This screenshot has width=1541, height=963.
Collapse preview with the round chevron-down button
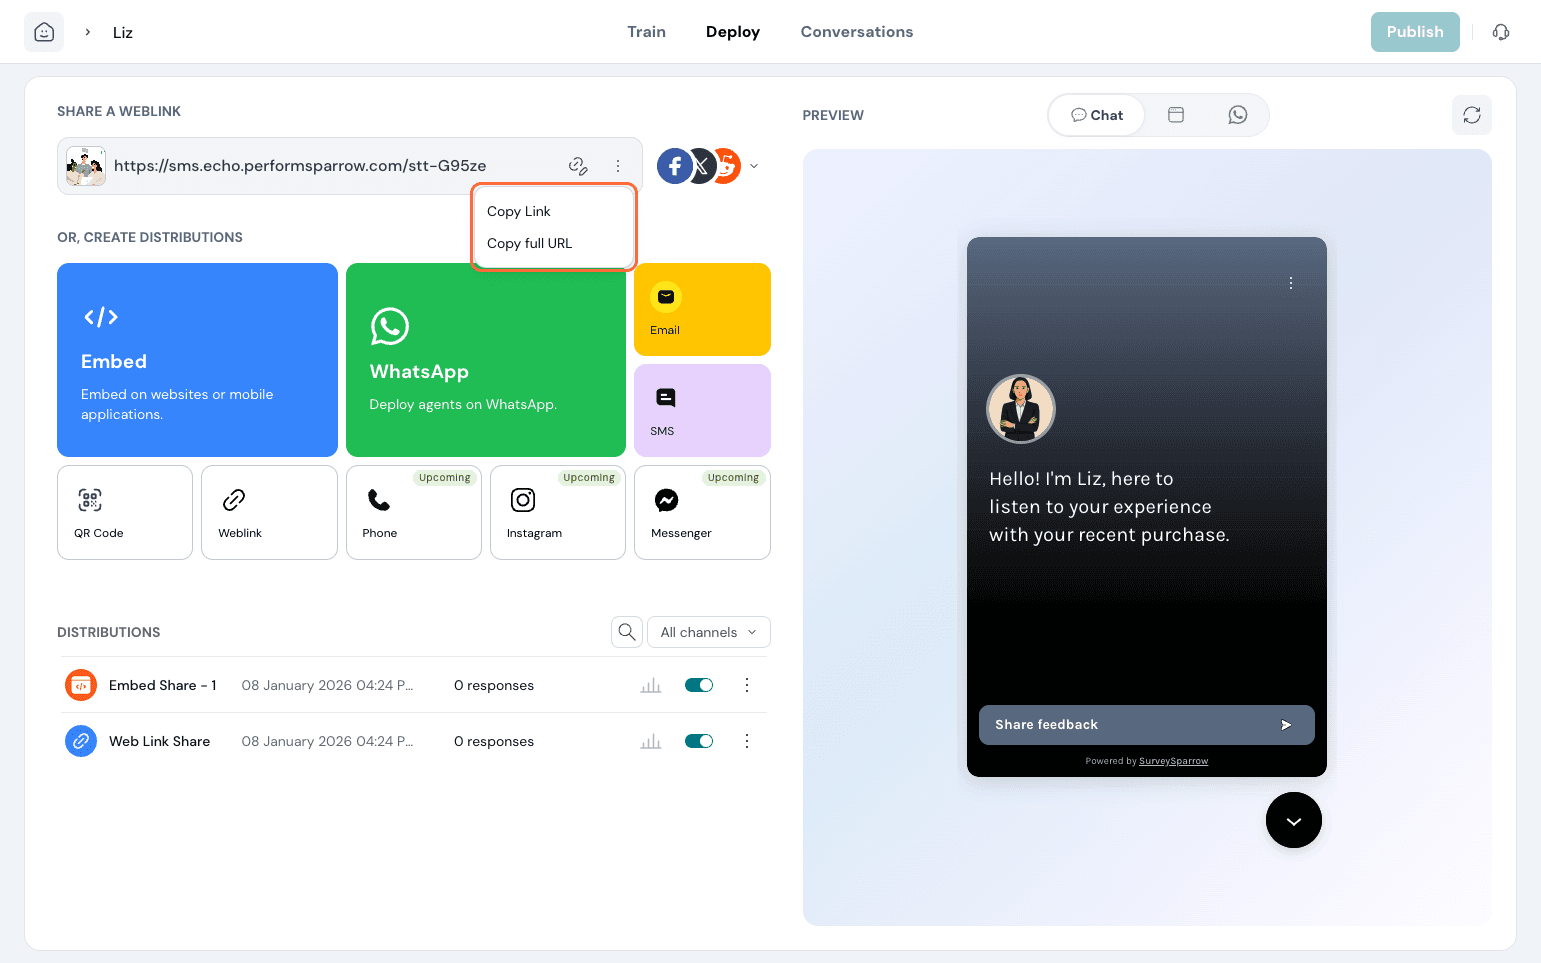(1293, 820)
